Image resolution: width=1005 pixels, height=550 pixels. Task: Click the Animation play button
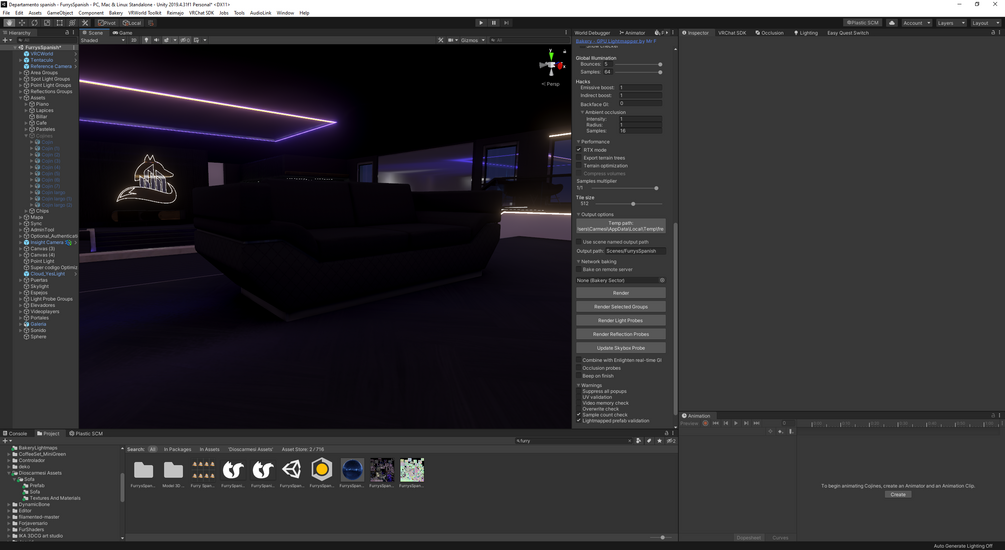[736, 423]
